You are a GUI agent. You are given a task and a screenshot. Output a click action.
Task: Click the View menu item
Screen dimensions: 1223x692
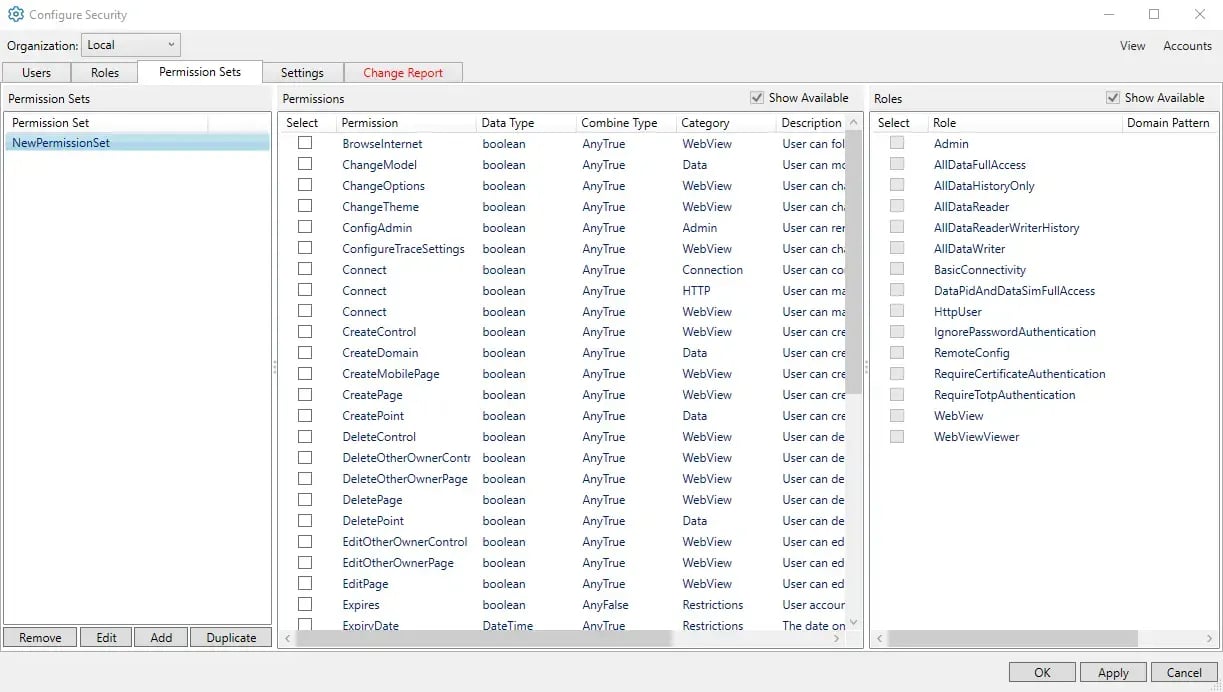click(x=1132, y=45)
